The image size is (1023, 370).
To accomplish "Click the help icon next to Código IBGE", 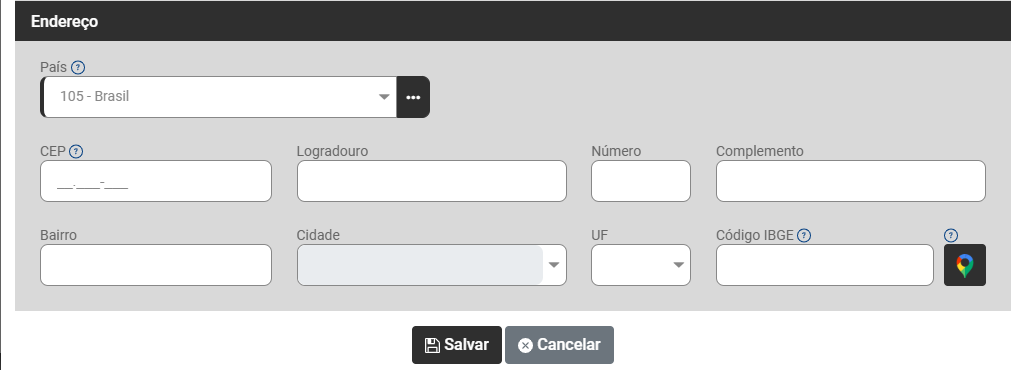I will click(x=804, y=236).
